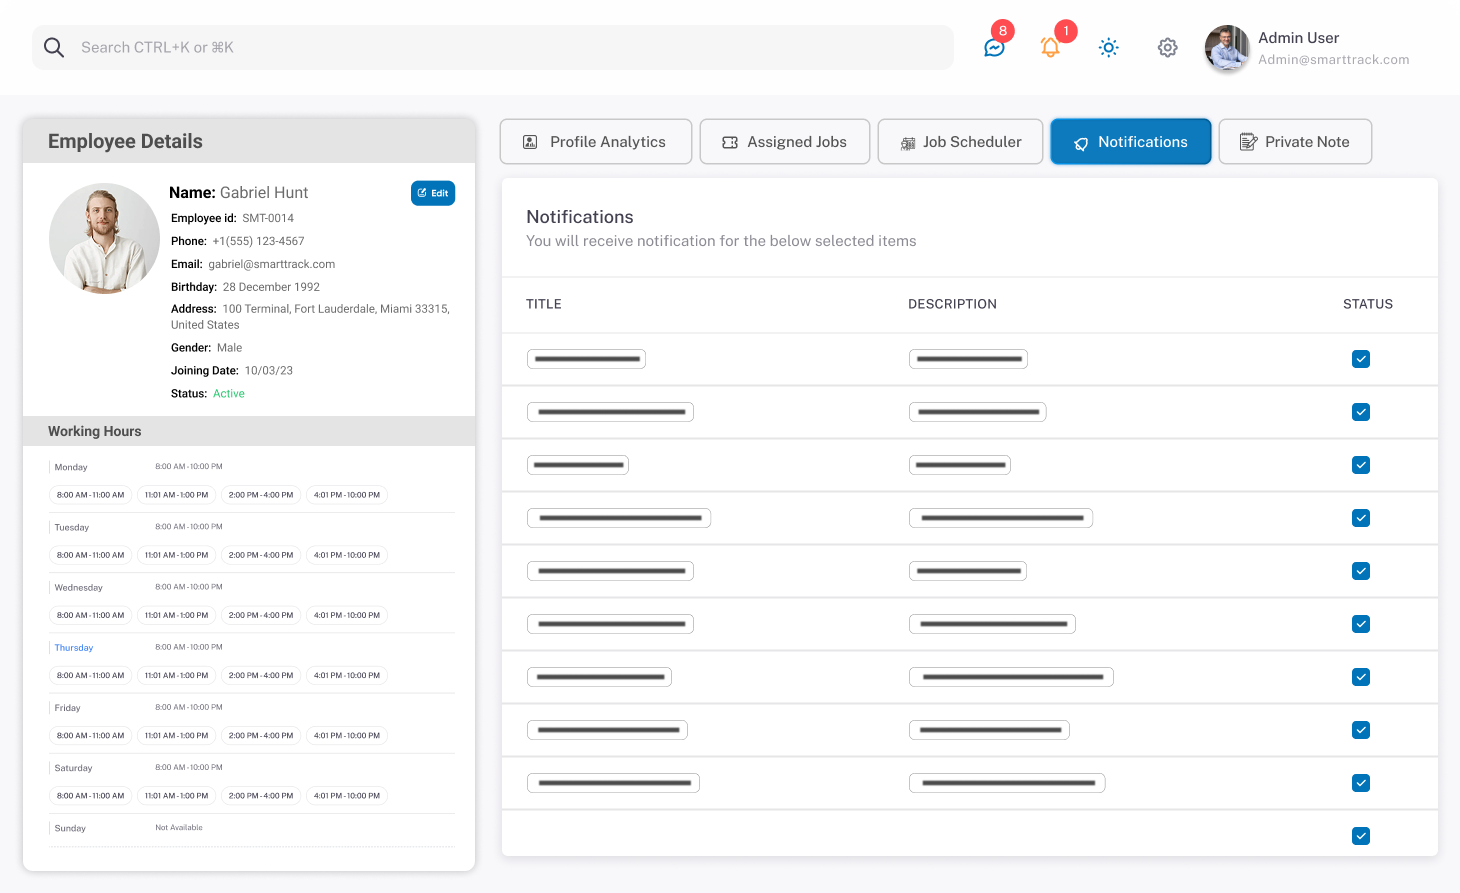
Task: Open settings via the gear icon
Action: [1167, 47]
